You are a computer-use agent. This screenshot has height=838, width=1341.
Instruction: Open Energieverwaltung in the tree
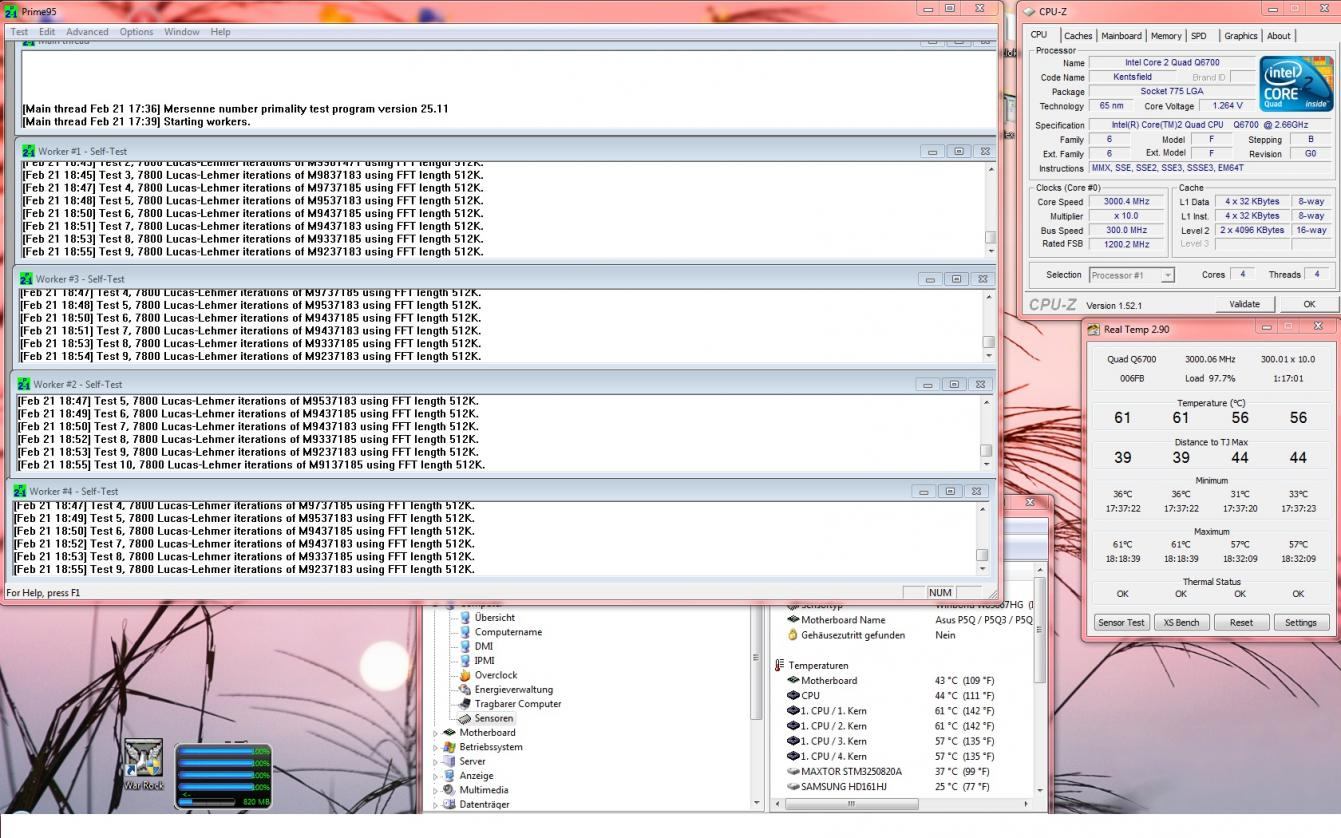tap(513, 689)
